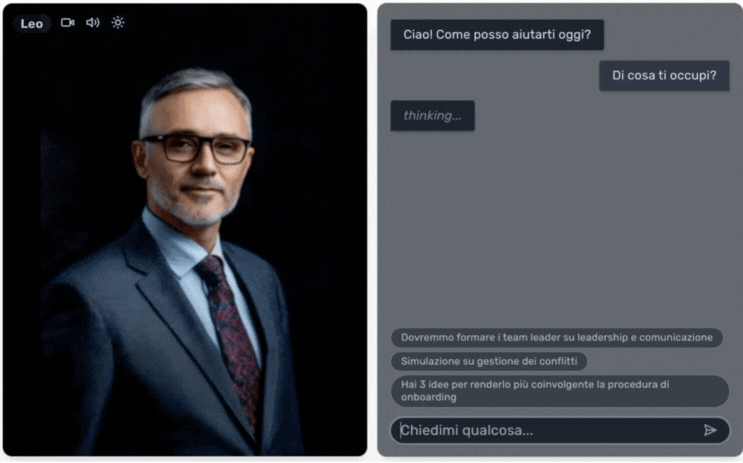Select 'Simulazione su gestione dei conflitti' suggestion
This screenshot has height=463, width=743.
click(489, 361)
